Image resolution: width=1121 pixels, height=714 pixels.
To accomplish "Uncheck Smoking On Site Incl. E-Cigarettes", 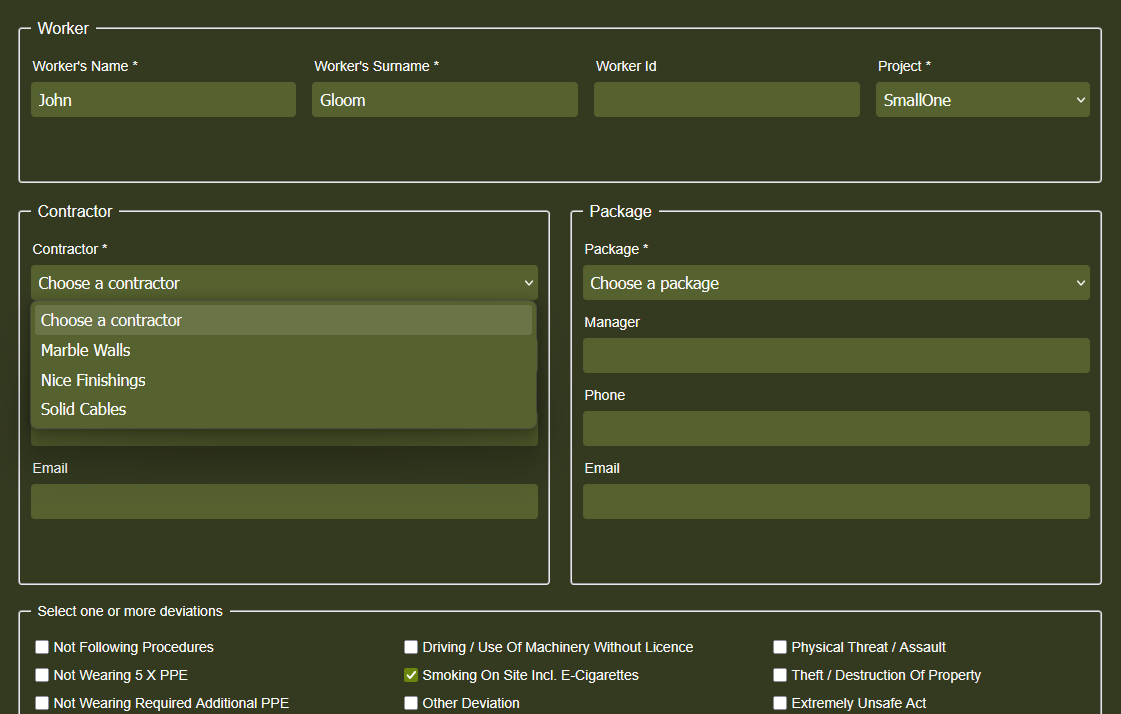I will coord(411,675).
